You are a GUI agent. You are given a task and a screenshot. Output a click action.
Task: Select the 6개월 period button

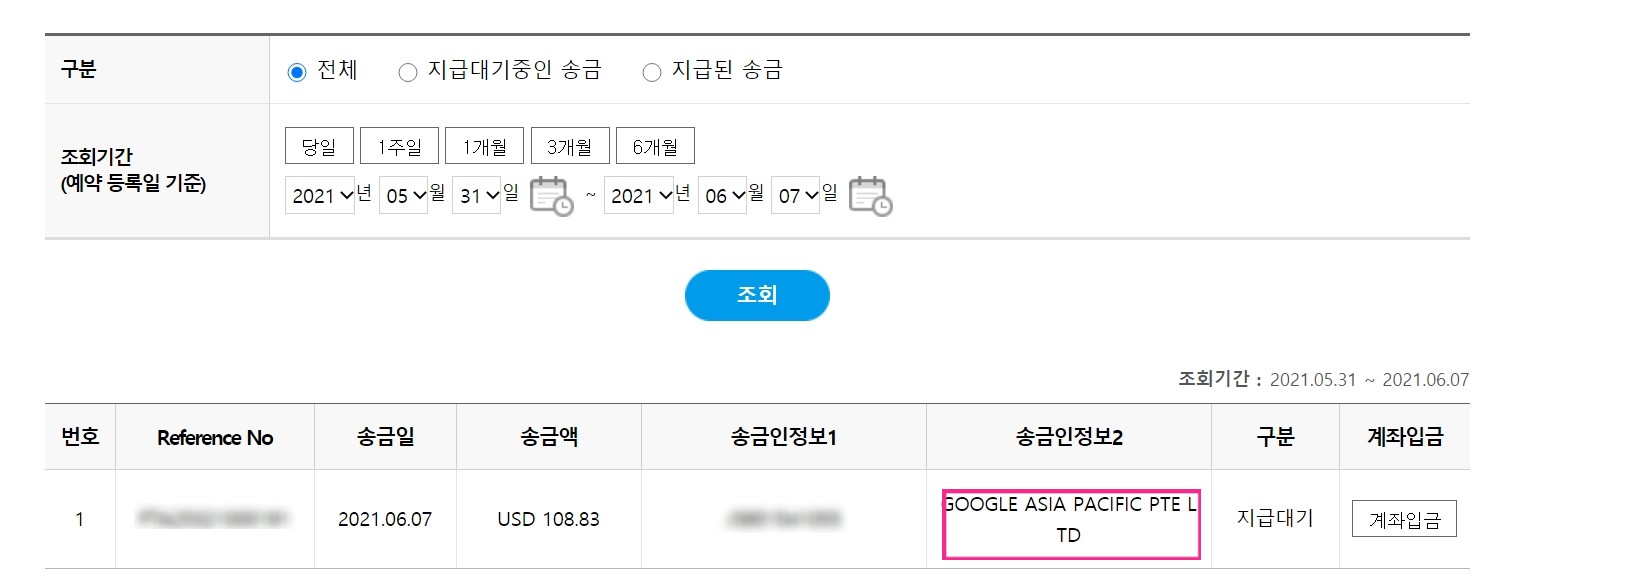point(656,145)
